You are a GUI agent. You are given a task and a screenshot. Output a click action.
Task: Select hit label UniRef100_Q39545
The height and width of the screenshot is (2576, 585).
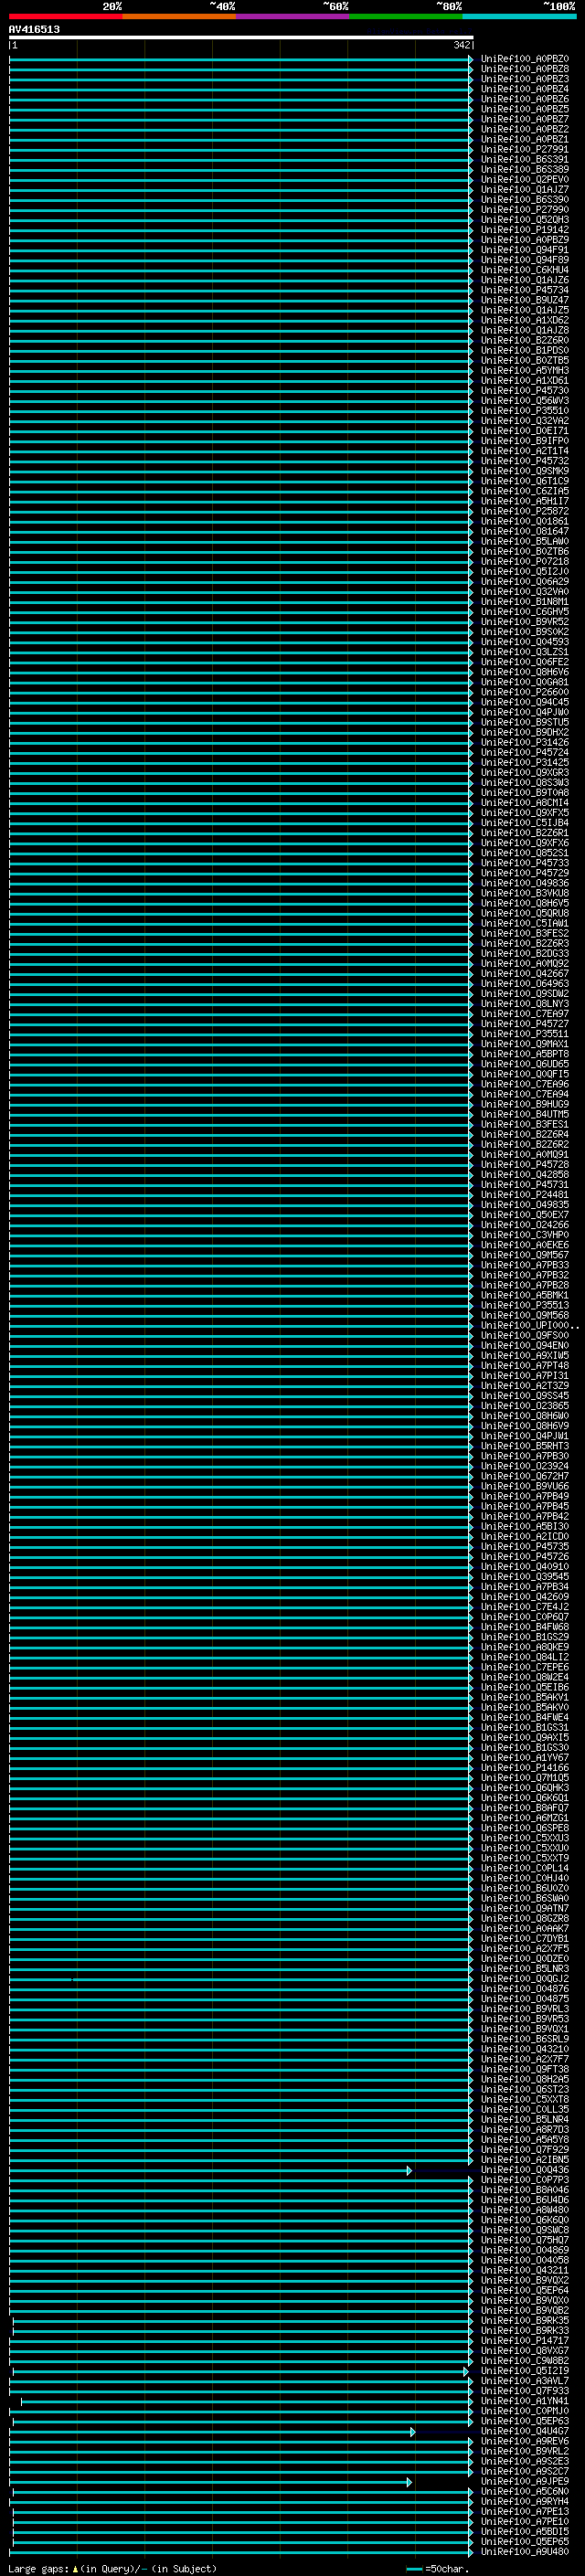pos(525,1577)
